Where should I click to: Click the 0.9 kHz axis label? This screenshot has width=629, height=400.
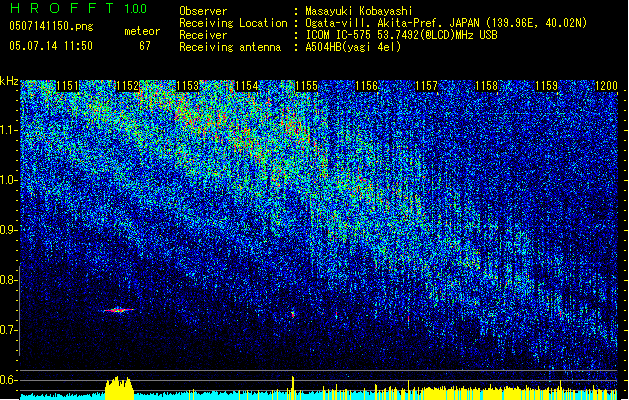(x=9, y=230)
